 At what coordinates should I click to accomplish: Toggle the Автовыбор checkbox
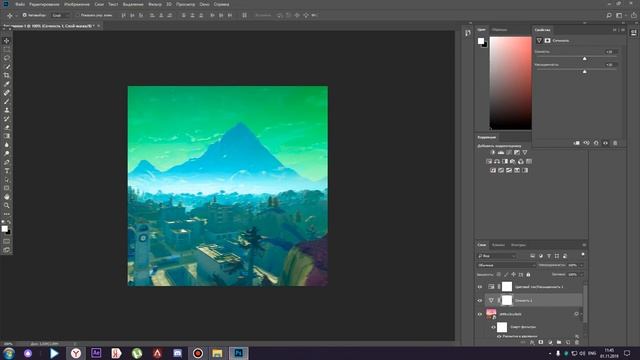[24, 15]
